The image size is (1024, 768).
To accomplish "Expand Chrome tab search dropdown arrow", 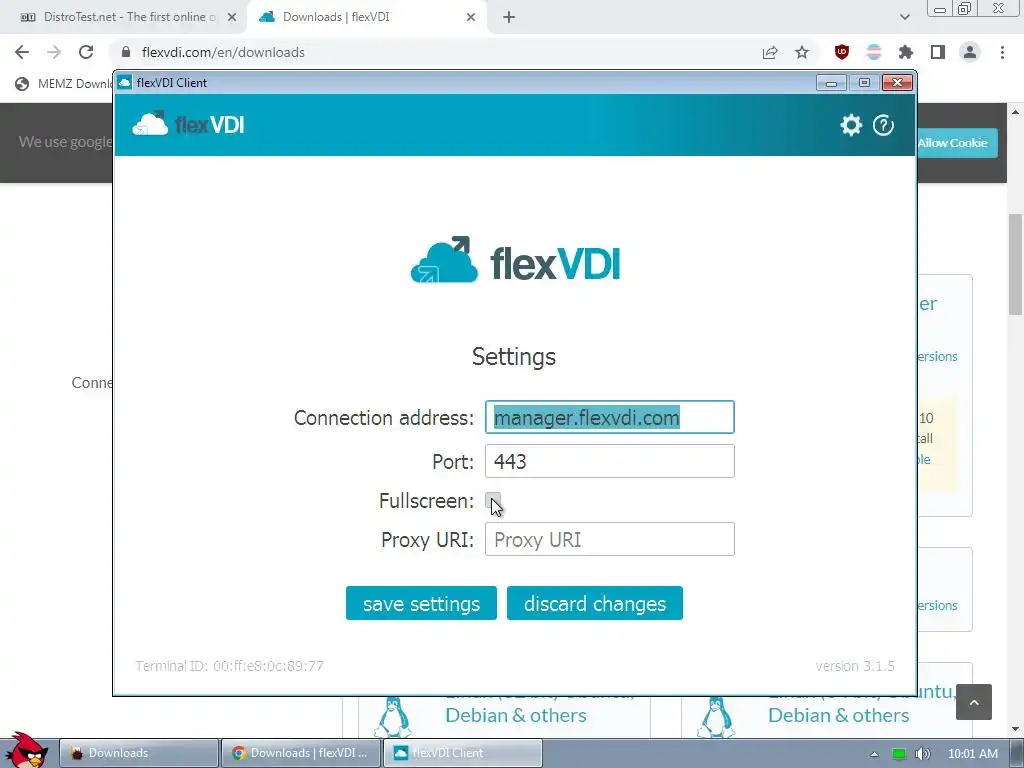I will 904,17.
